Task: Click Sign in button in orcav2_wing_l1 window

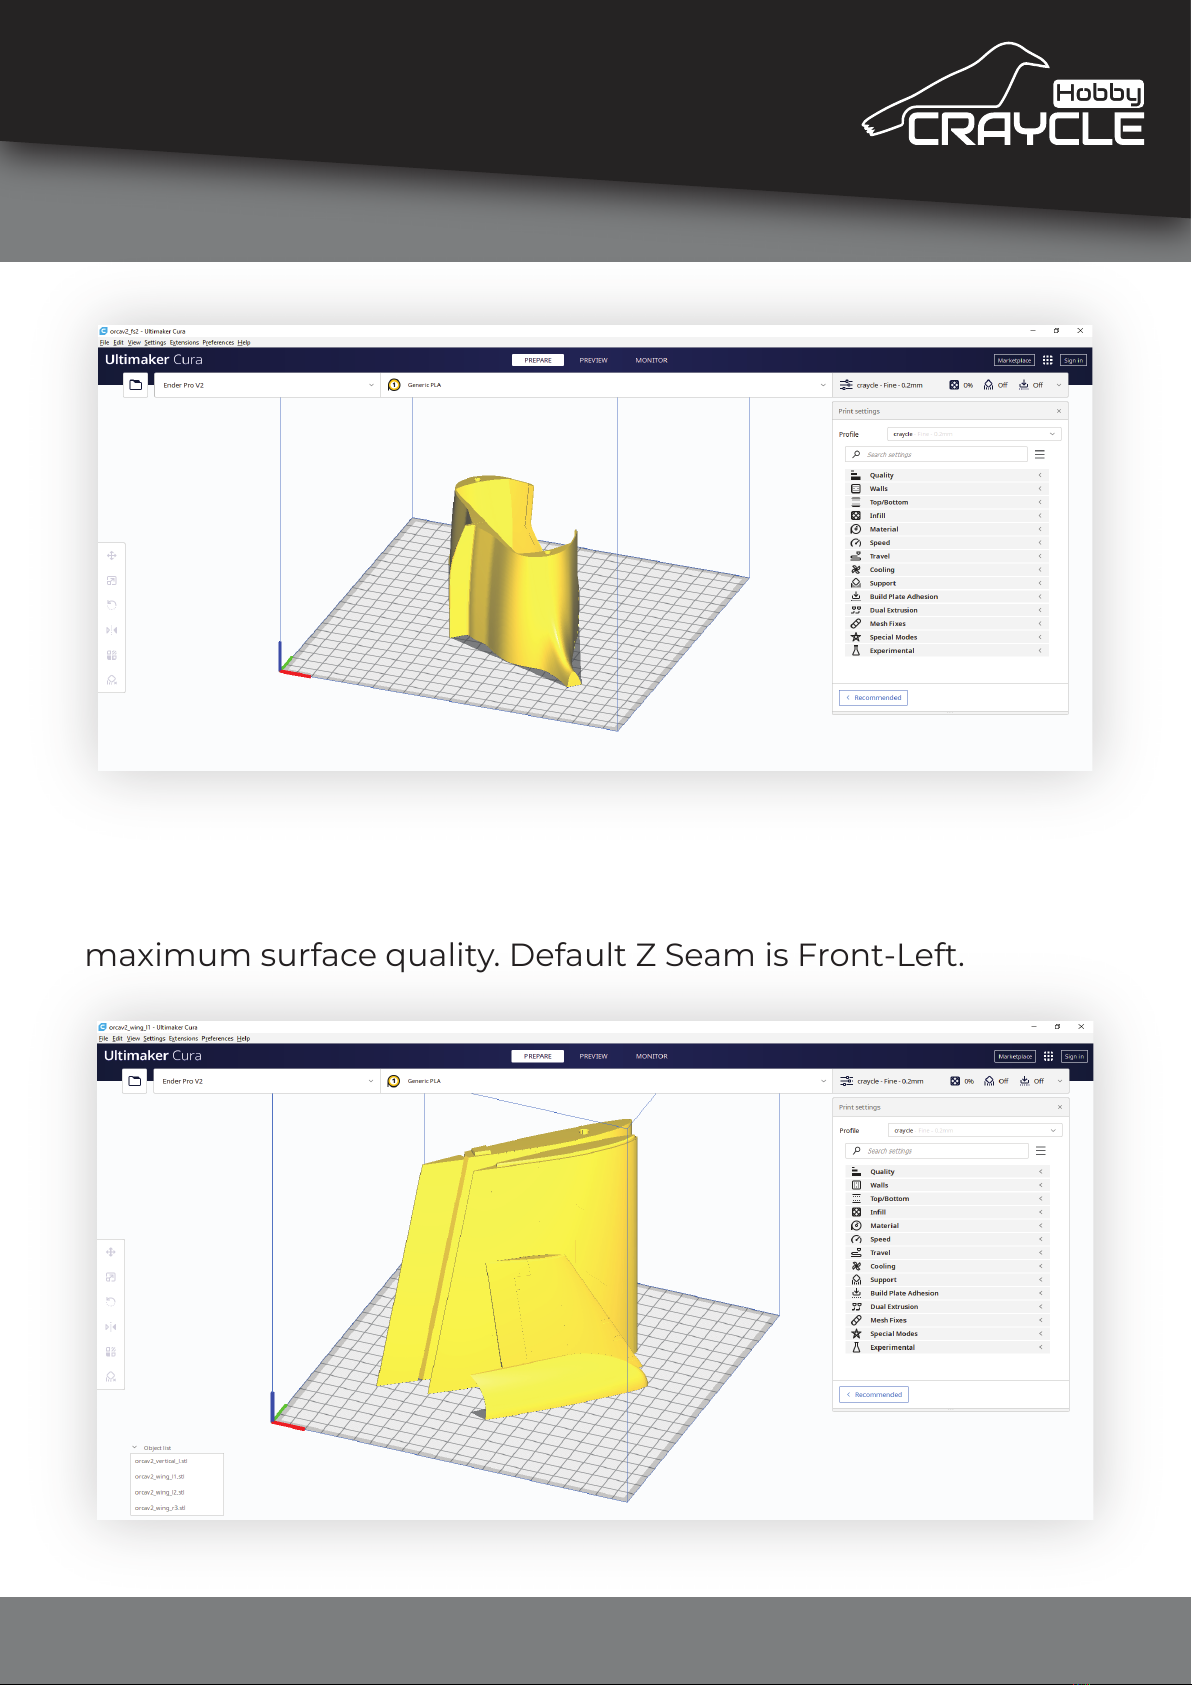Action: click(1074, 1056)
